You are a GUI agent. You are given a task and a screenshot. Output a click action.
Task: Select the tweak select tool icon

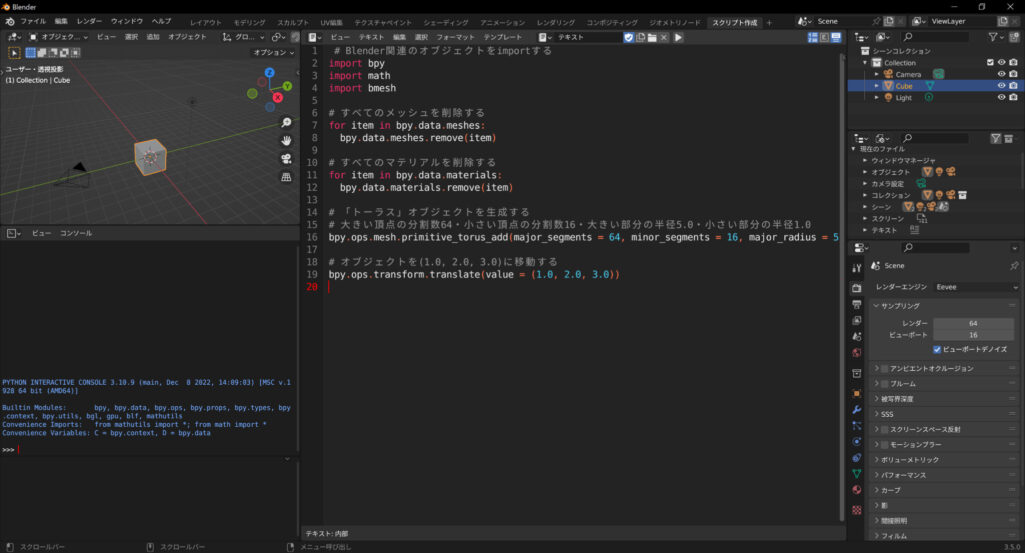(x=14, y=52)
